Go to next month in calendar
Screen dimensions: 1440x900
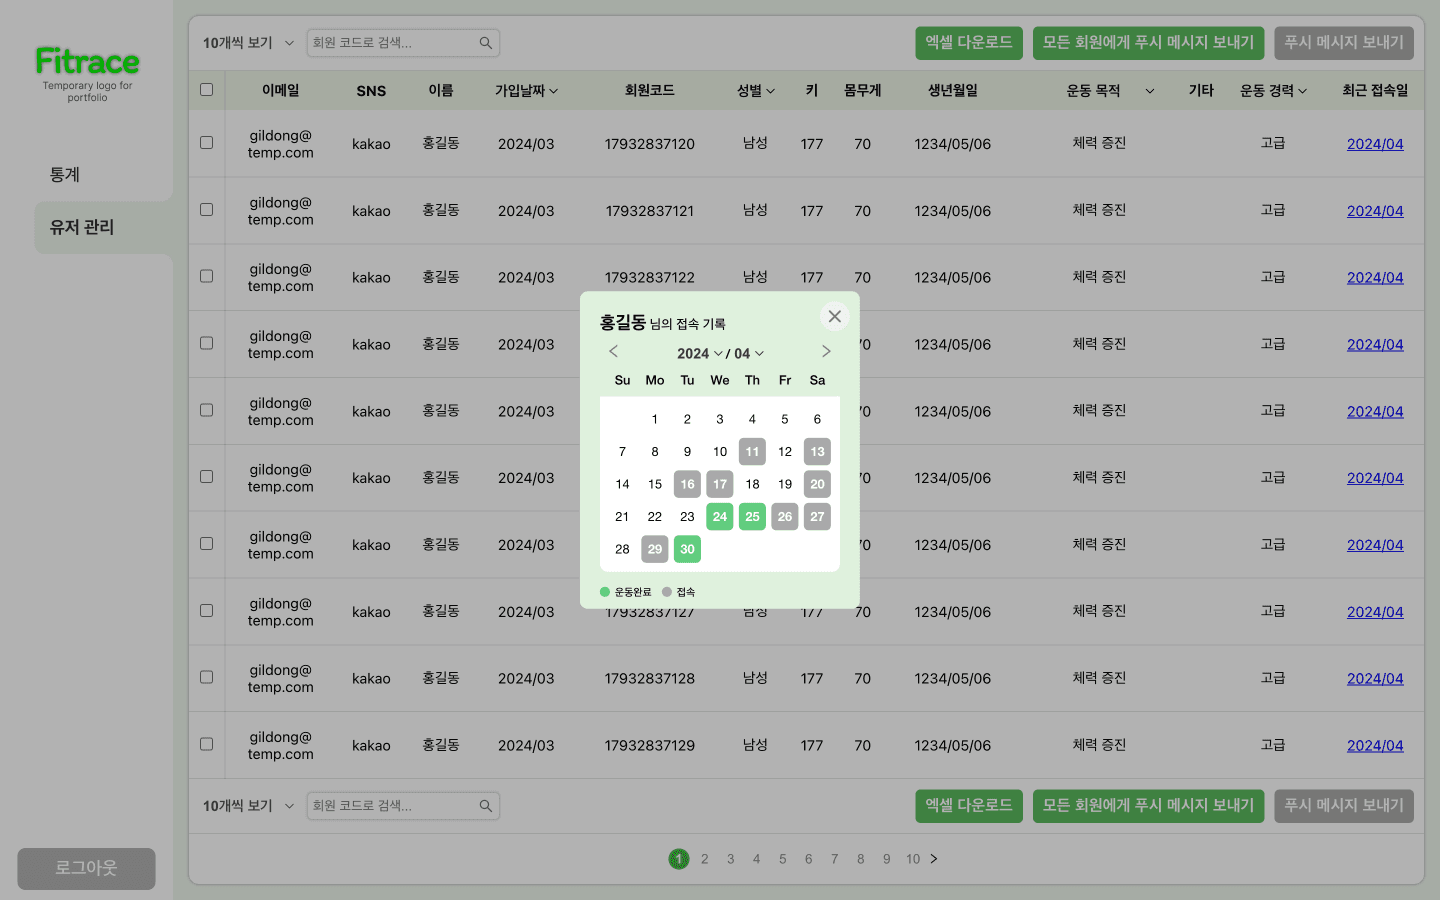point(826,352)
